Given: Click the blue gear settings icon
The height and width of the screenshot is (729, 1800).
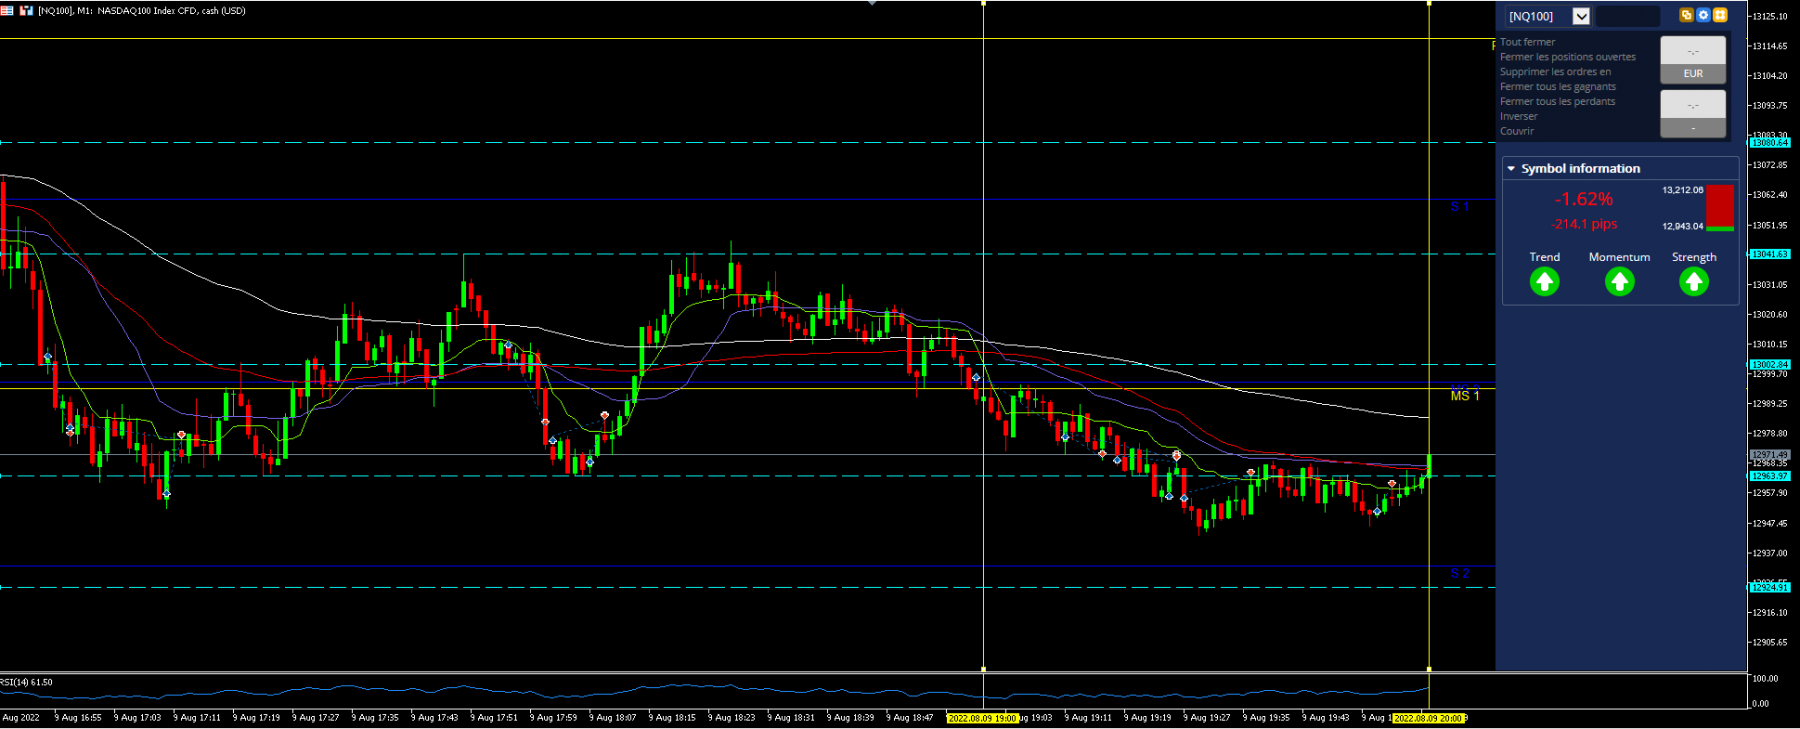Looking at the screenshot, I should pos(1703,15).
